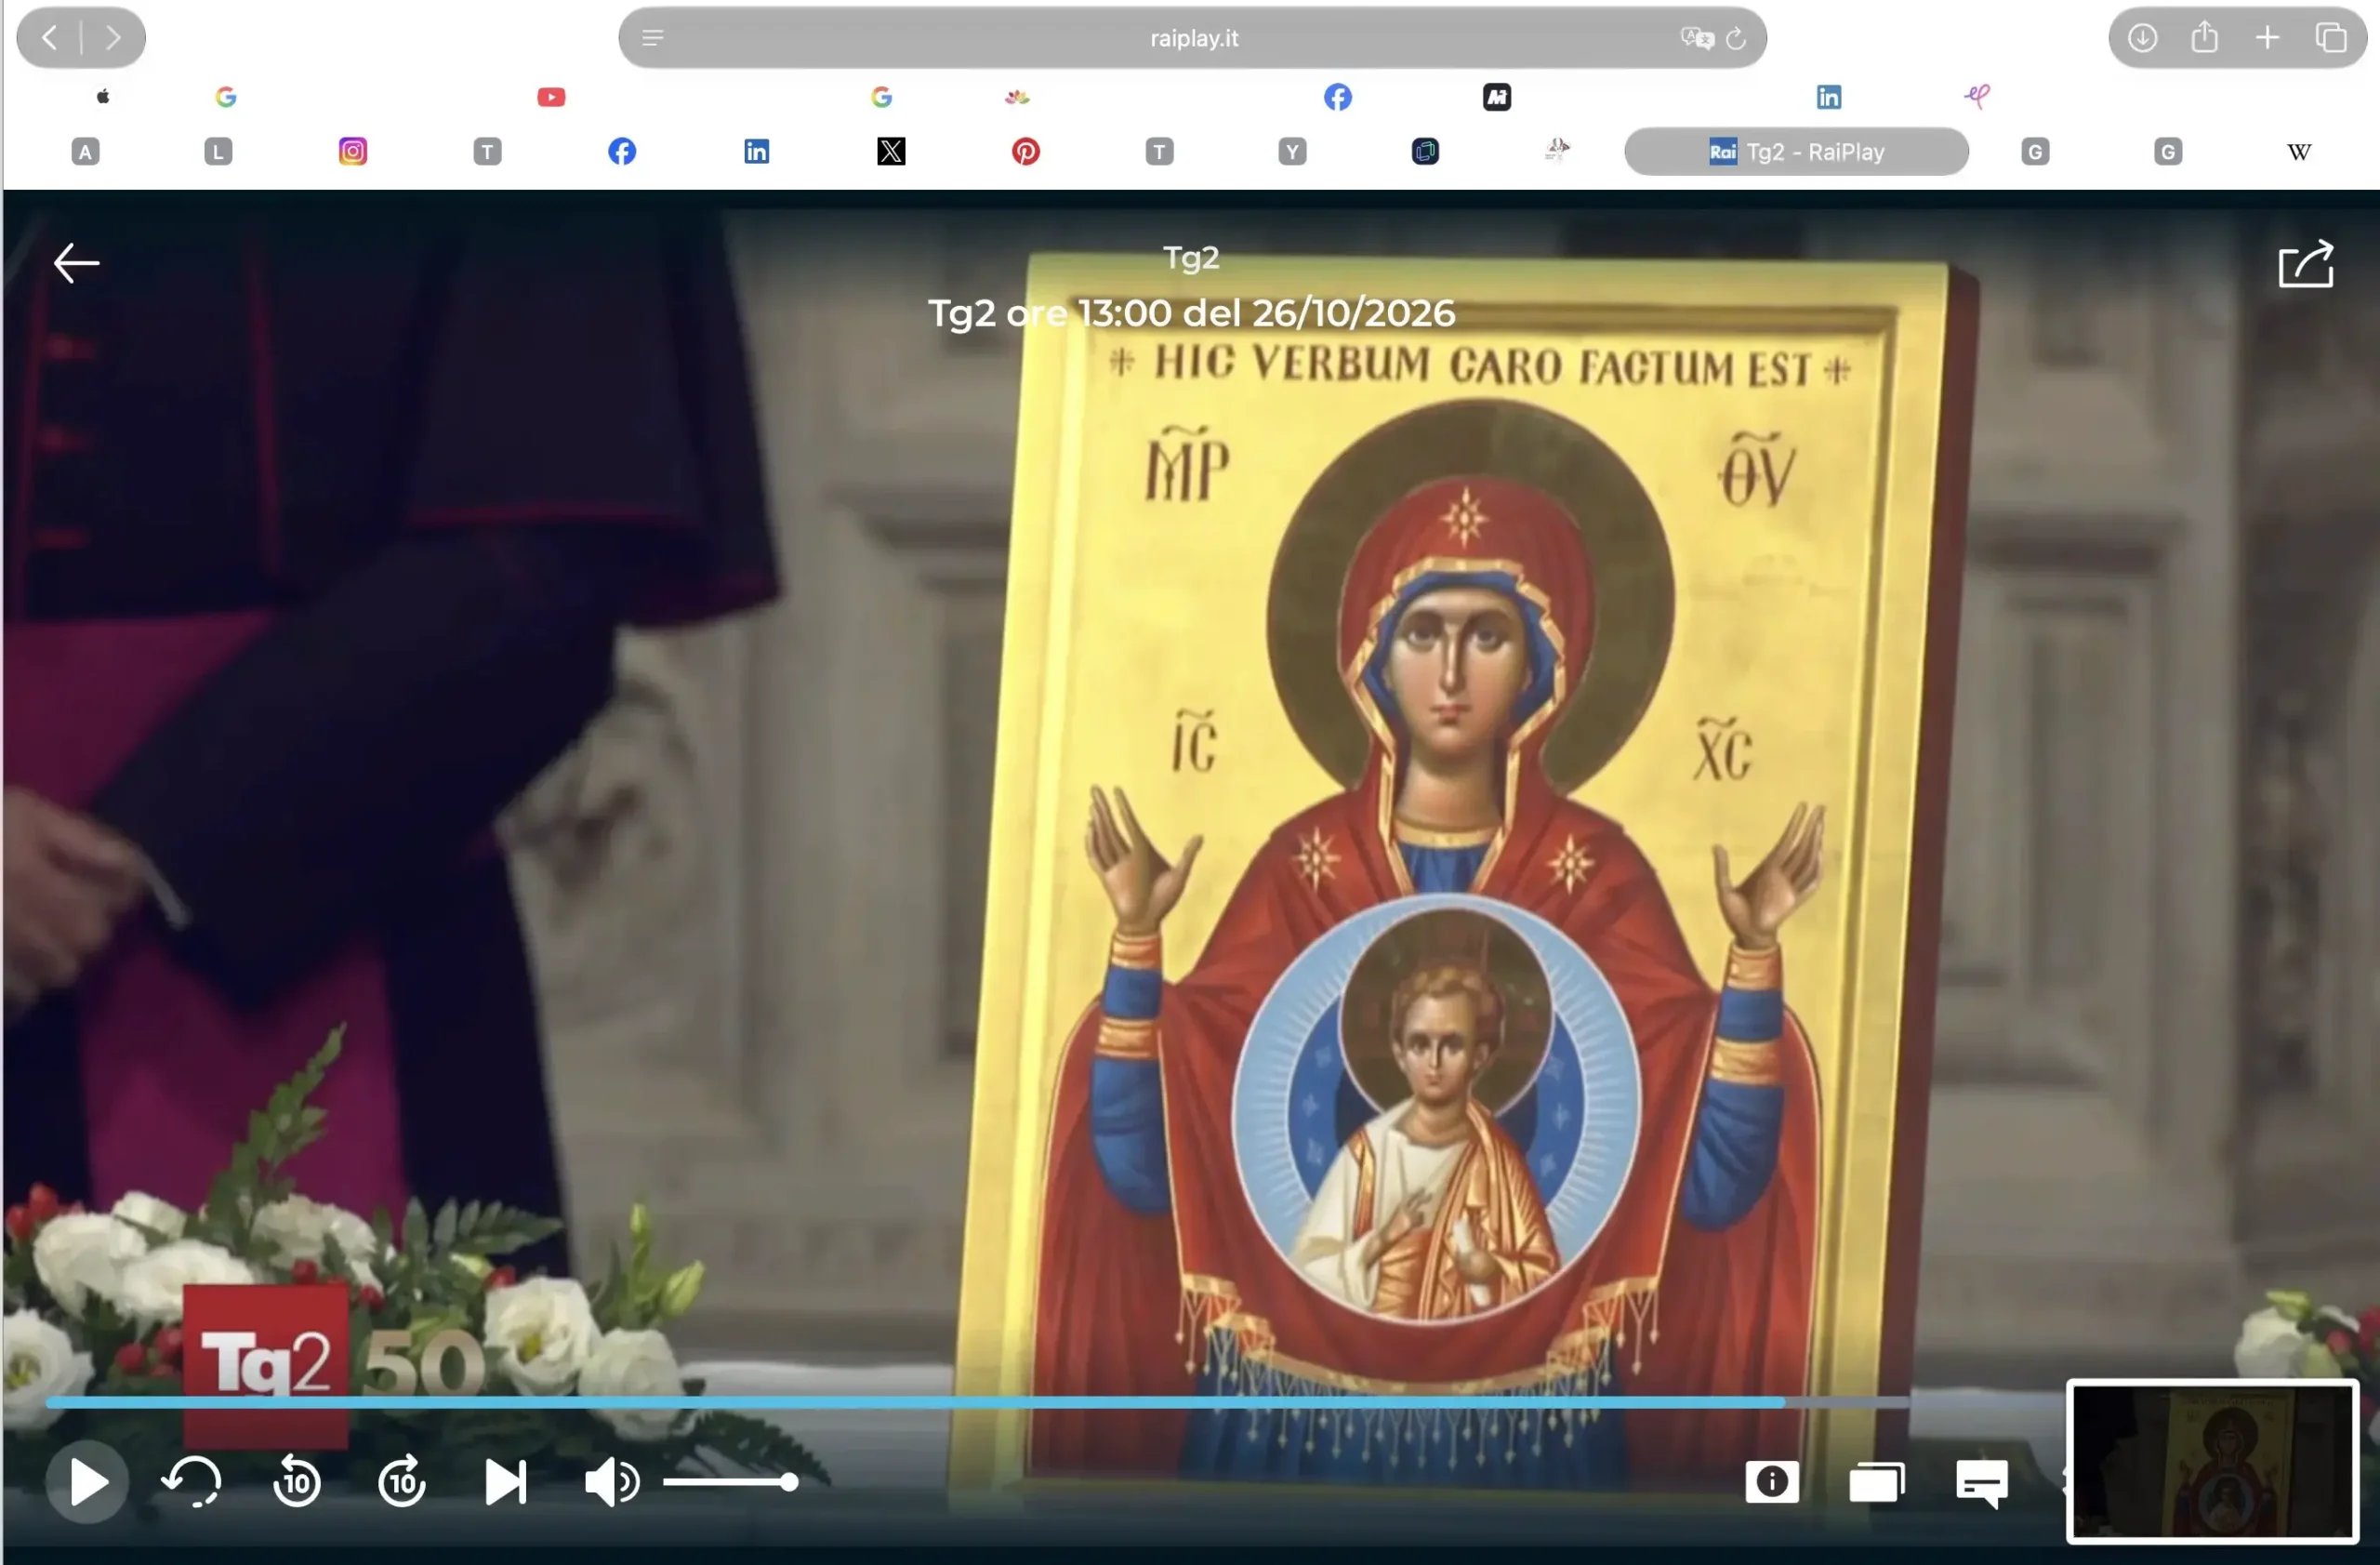
Task: Switch to the Pinterest tab
Action: (x=1025, y=151)
